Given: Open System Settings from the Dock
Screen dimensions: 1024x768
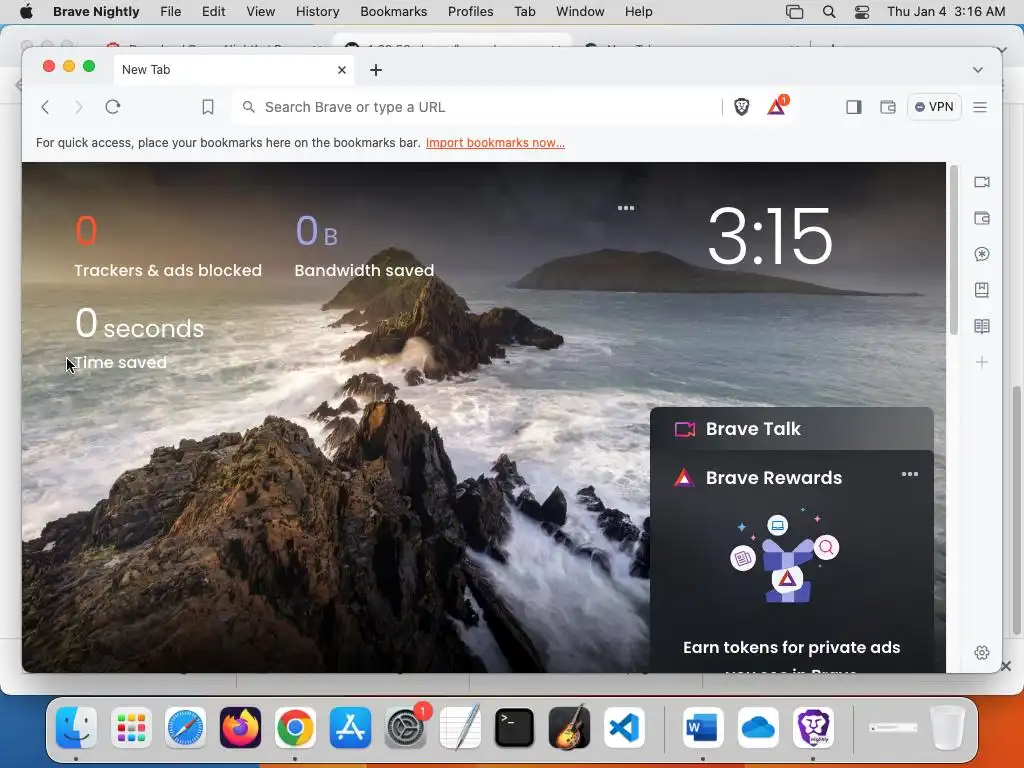Looking at the screenshot, I should coord(405,727).
